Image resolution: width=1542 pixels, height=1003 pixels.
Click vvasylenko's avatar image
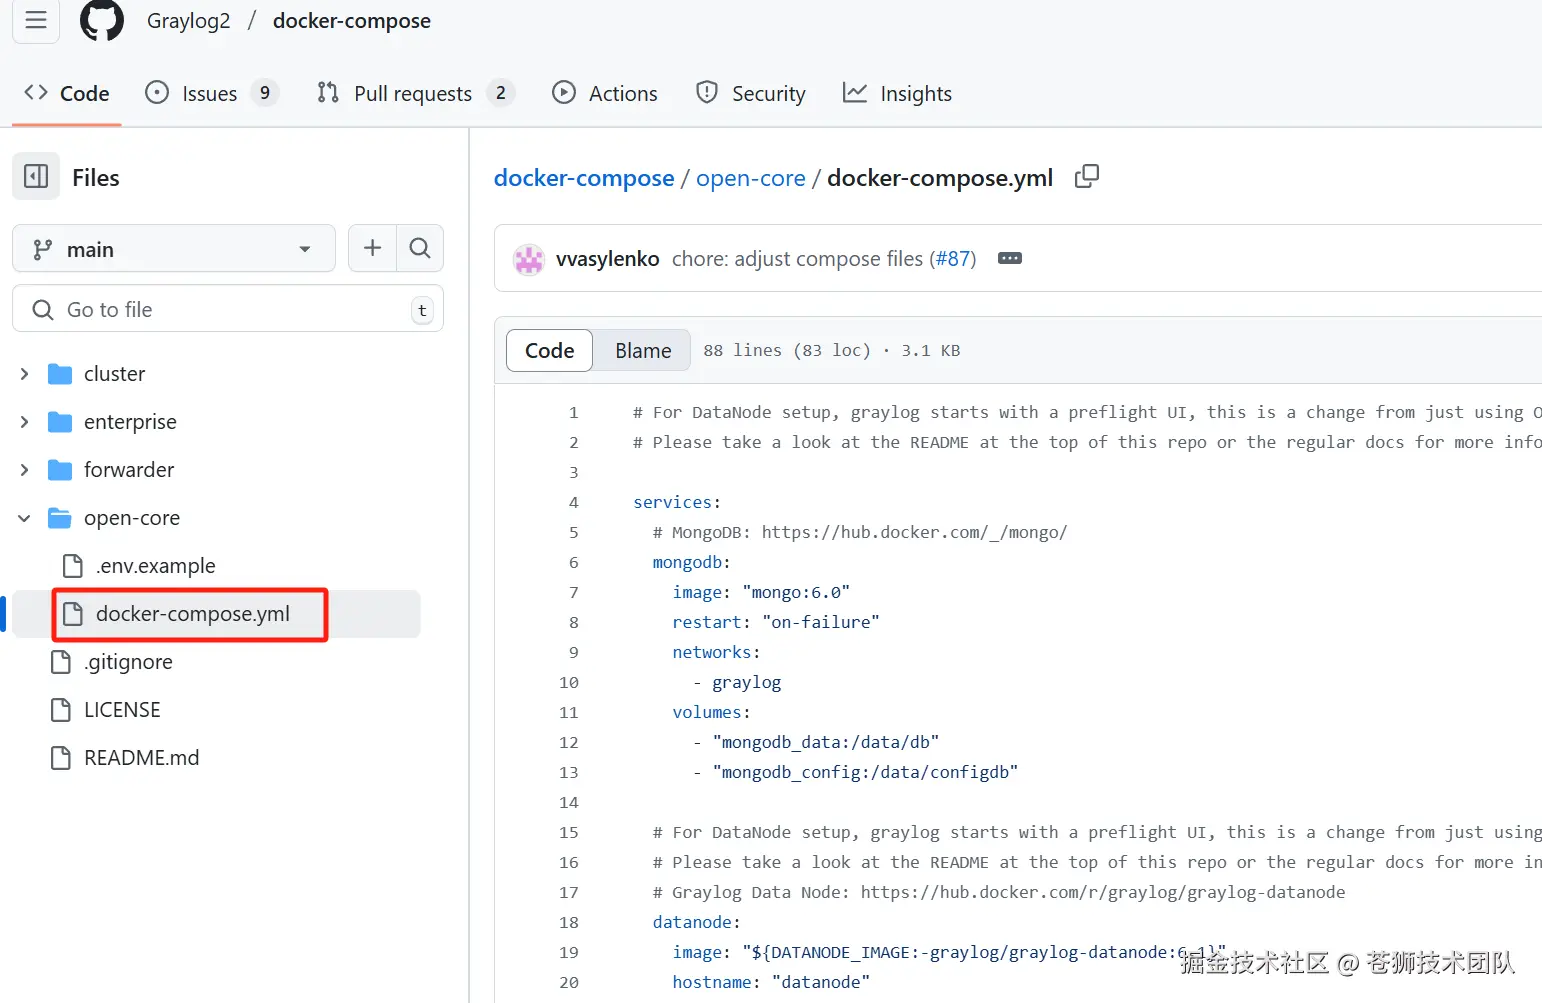(528, 259)
